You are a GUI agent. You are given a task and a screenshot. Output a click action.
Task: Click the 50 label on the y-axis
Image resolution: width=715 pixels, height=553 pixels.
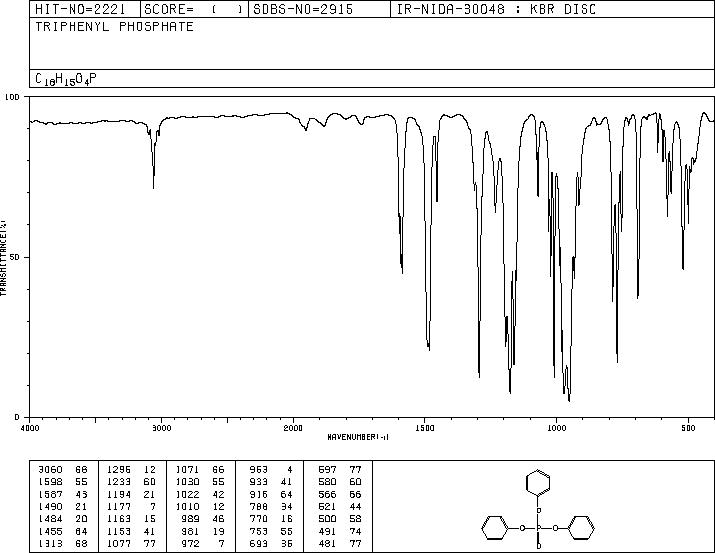pos(16,257)
